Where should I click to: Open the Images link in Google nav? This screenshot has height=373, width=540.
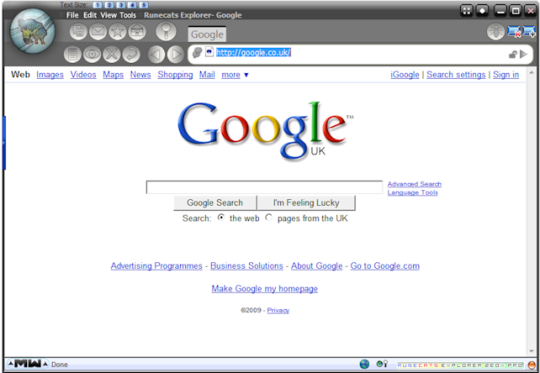50,75
